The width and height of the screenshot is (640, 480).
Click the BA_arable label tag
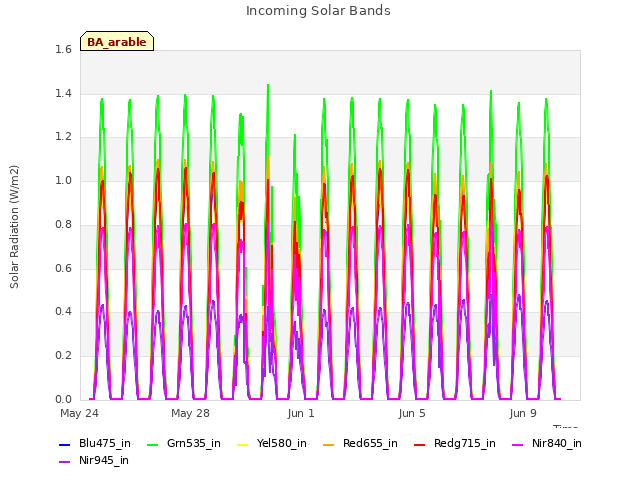tap(117, 41)
